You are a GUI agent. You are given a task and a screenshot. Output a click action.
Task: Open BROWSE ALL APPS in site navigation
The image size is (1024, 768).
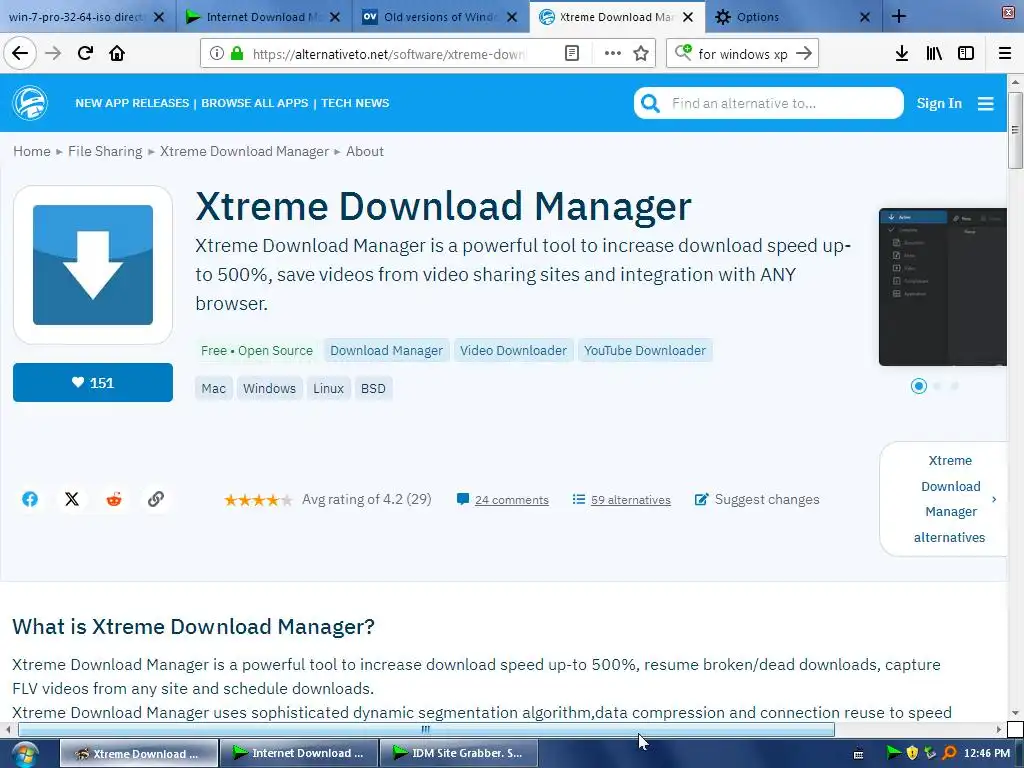(x=255, y=103)
